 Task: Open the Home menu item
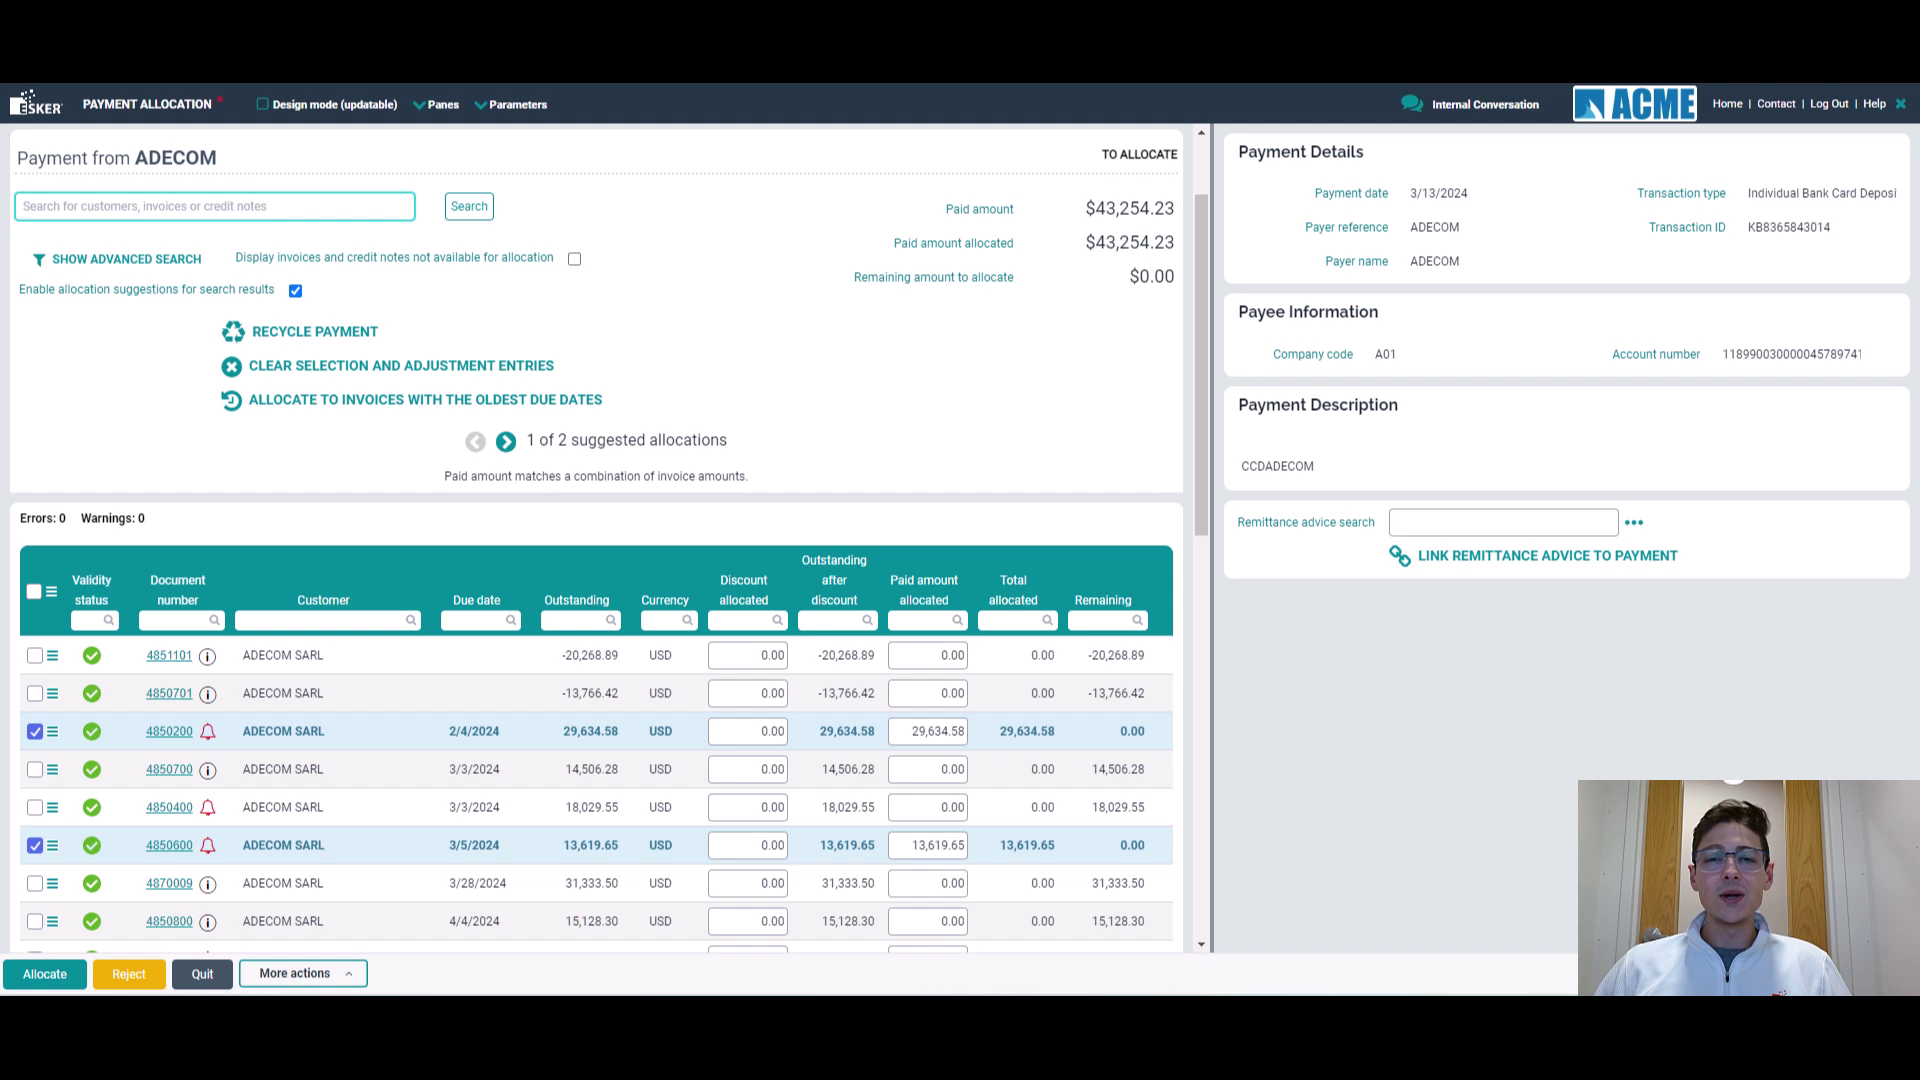click(1727, 103)
